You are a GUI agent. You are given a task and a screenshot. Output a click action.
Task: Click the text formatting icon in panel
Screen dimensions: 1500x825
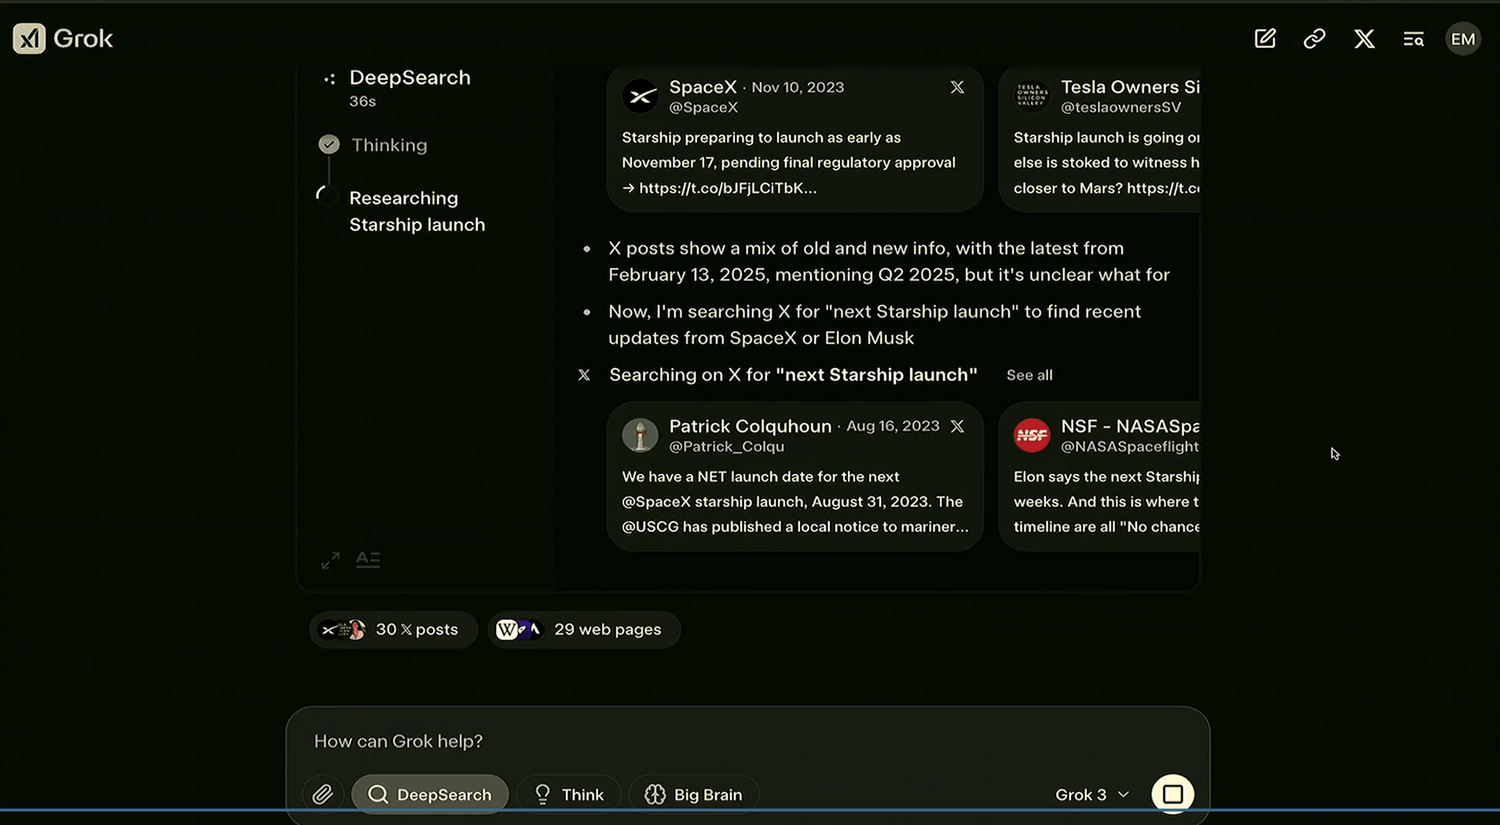tap(368, 560)
